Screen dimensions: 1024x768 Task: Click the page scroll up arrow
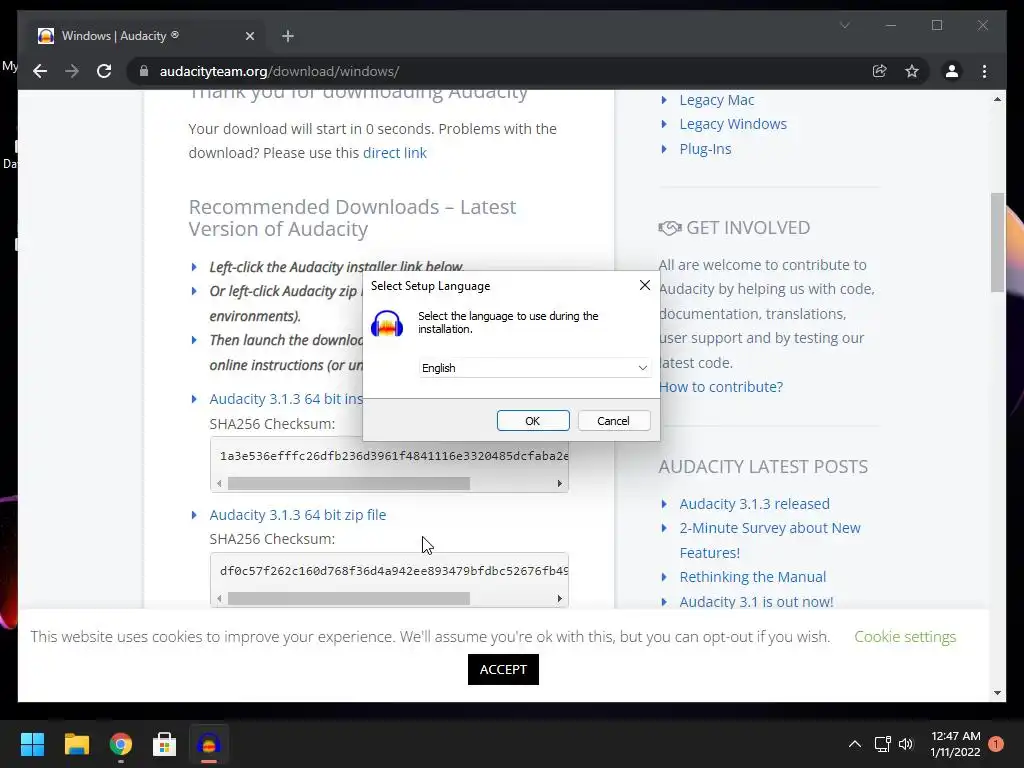coord(997,99)
